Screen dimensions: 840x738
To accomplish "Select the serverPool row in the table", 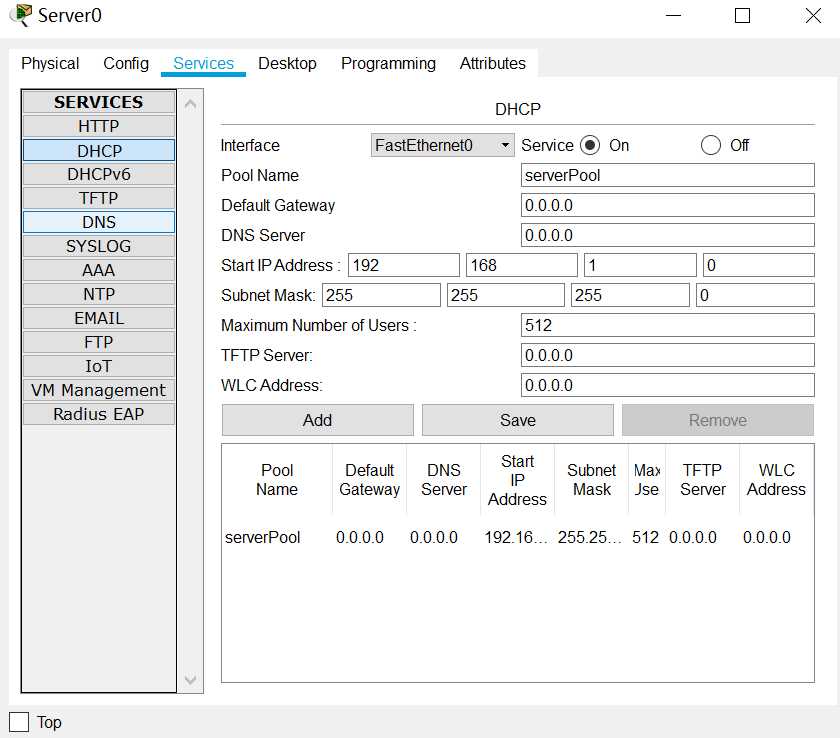I will tap(518, 537).
